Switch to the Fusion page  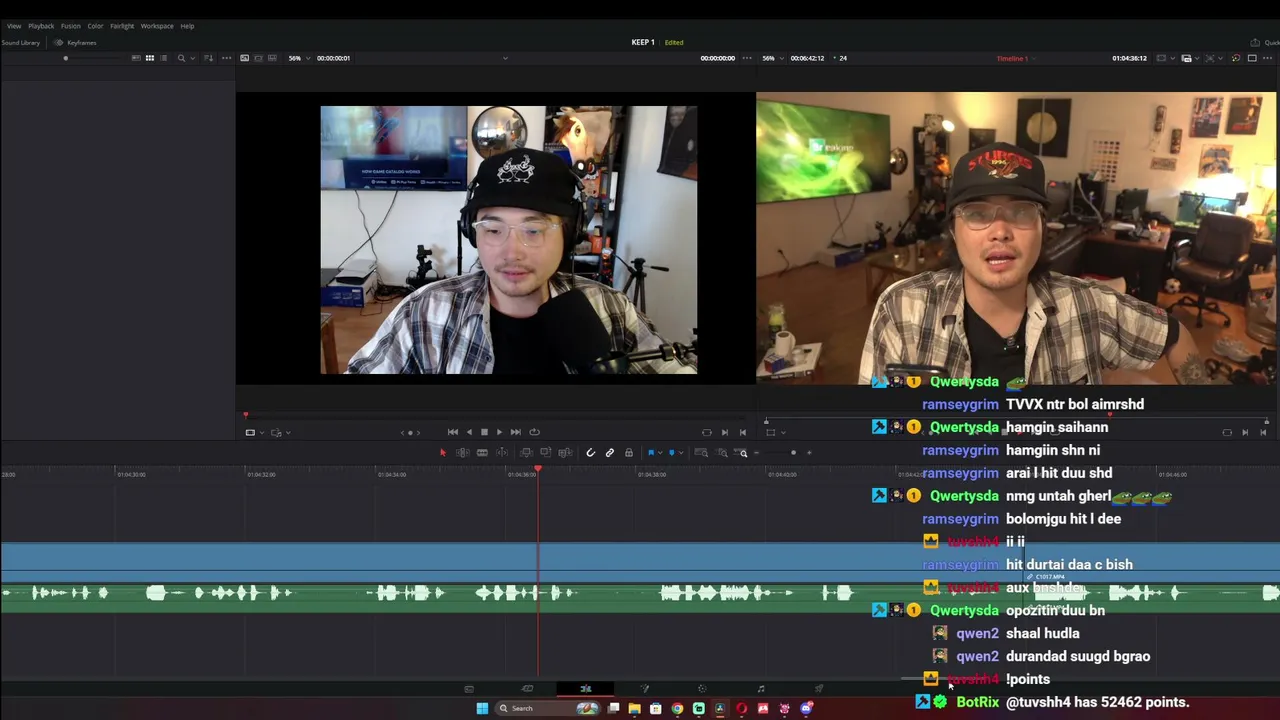[x=644, y=689]
